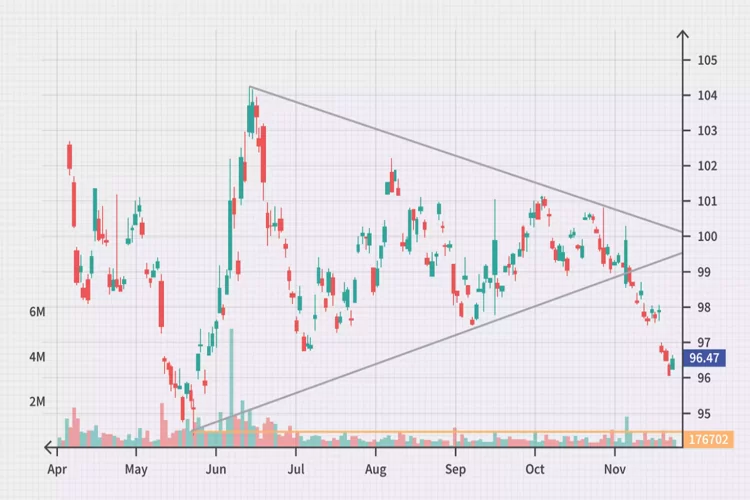Image resolution: width=750 pixels, height=500 pixels.
Task: Click the current price label 96.47
Action: click(704, 358)
